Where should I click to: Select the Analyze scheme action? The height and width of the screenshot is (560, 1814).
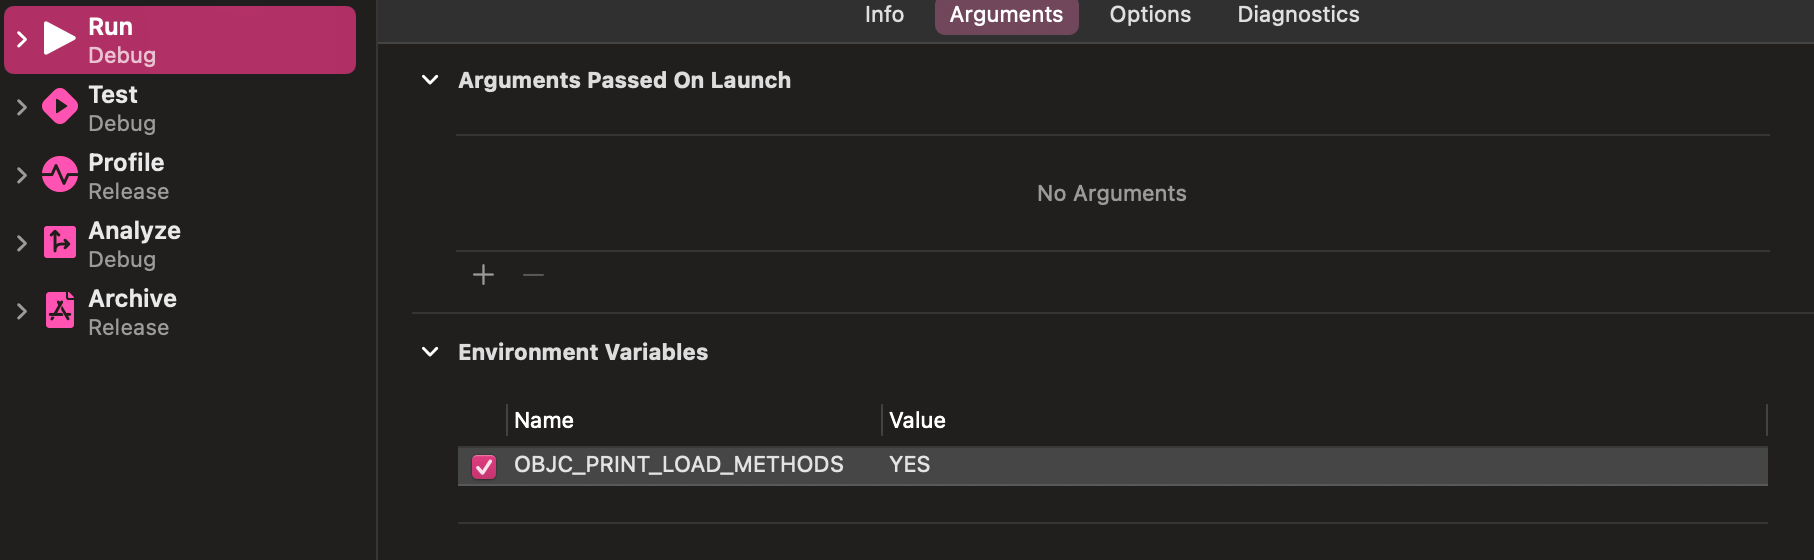[180, 244]
